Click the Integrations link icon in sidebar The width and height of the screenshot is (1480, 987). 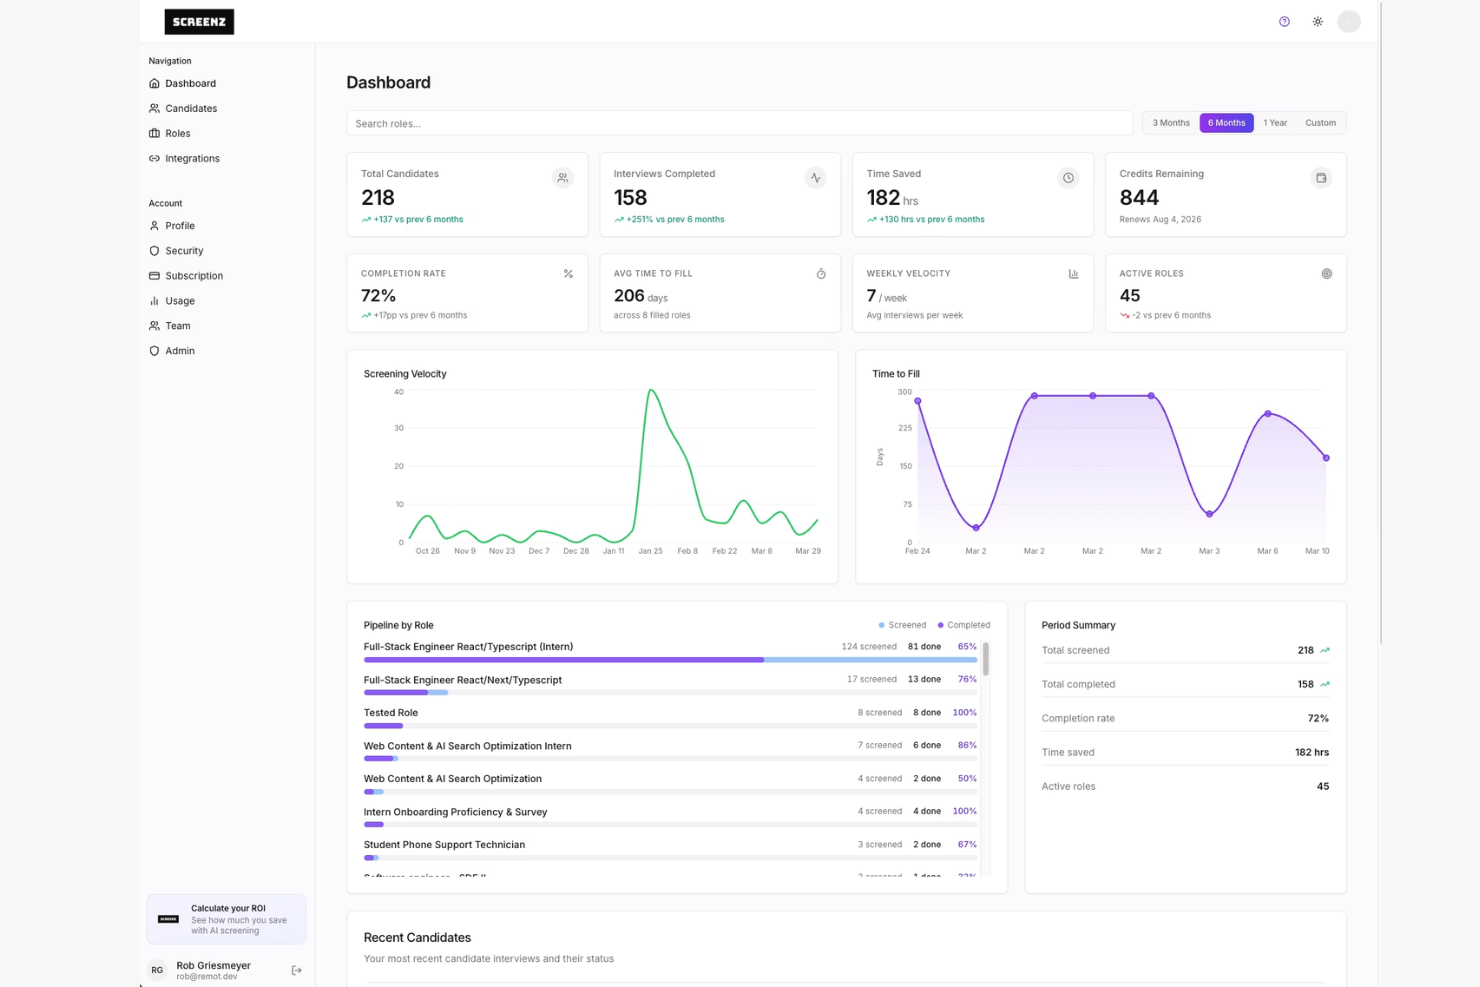click(154, 159)
